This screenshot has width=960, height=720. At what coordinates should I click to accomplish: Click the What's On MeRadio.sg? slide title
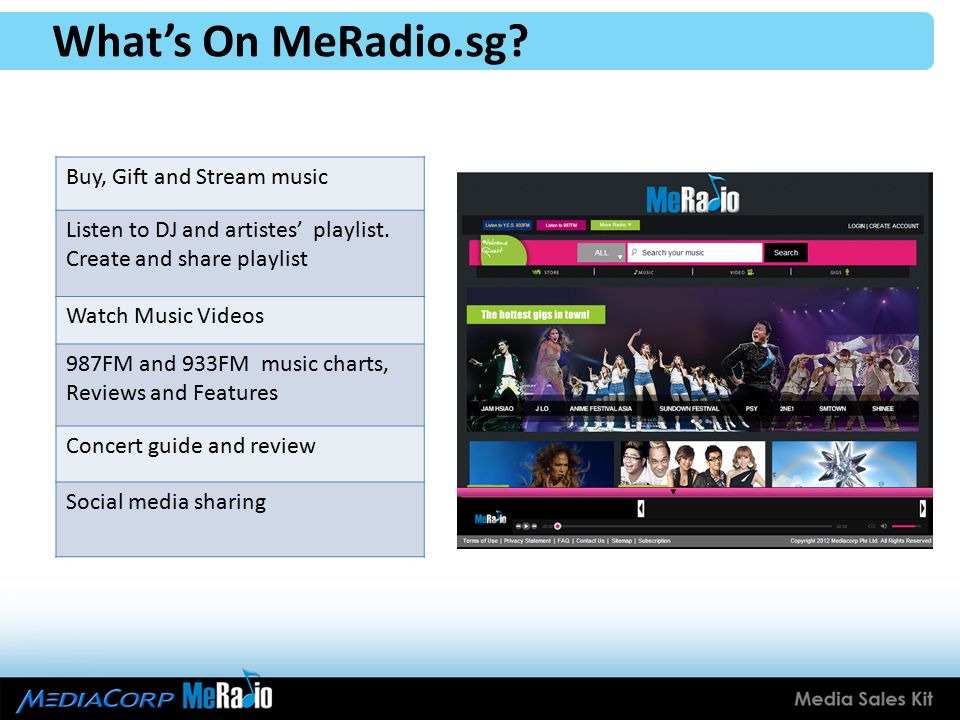coord(290,42)
